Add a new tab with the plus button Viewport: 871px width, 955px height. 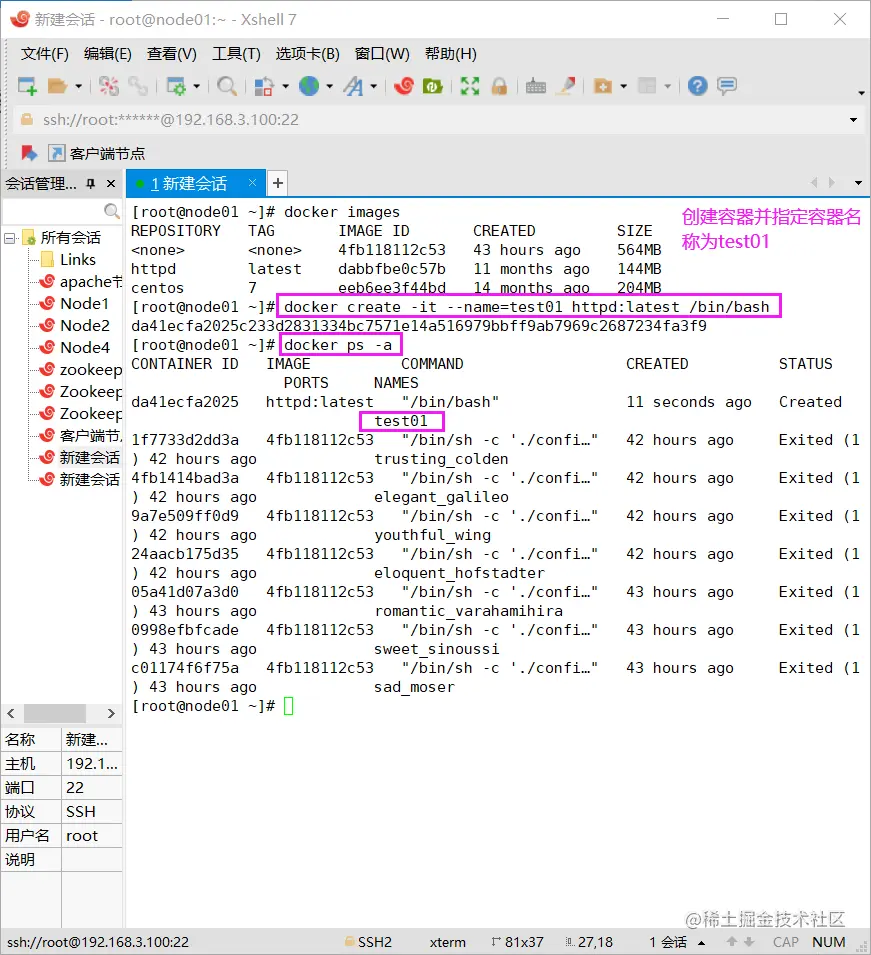click(x=277, y=183)
